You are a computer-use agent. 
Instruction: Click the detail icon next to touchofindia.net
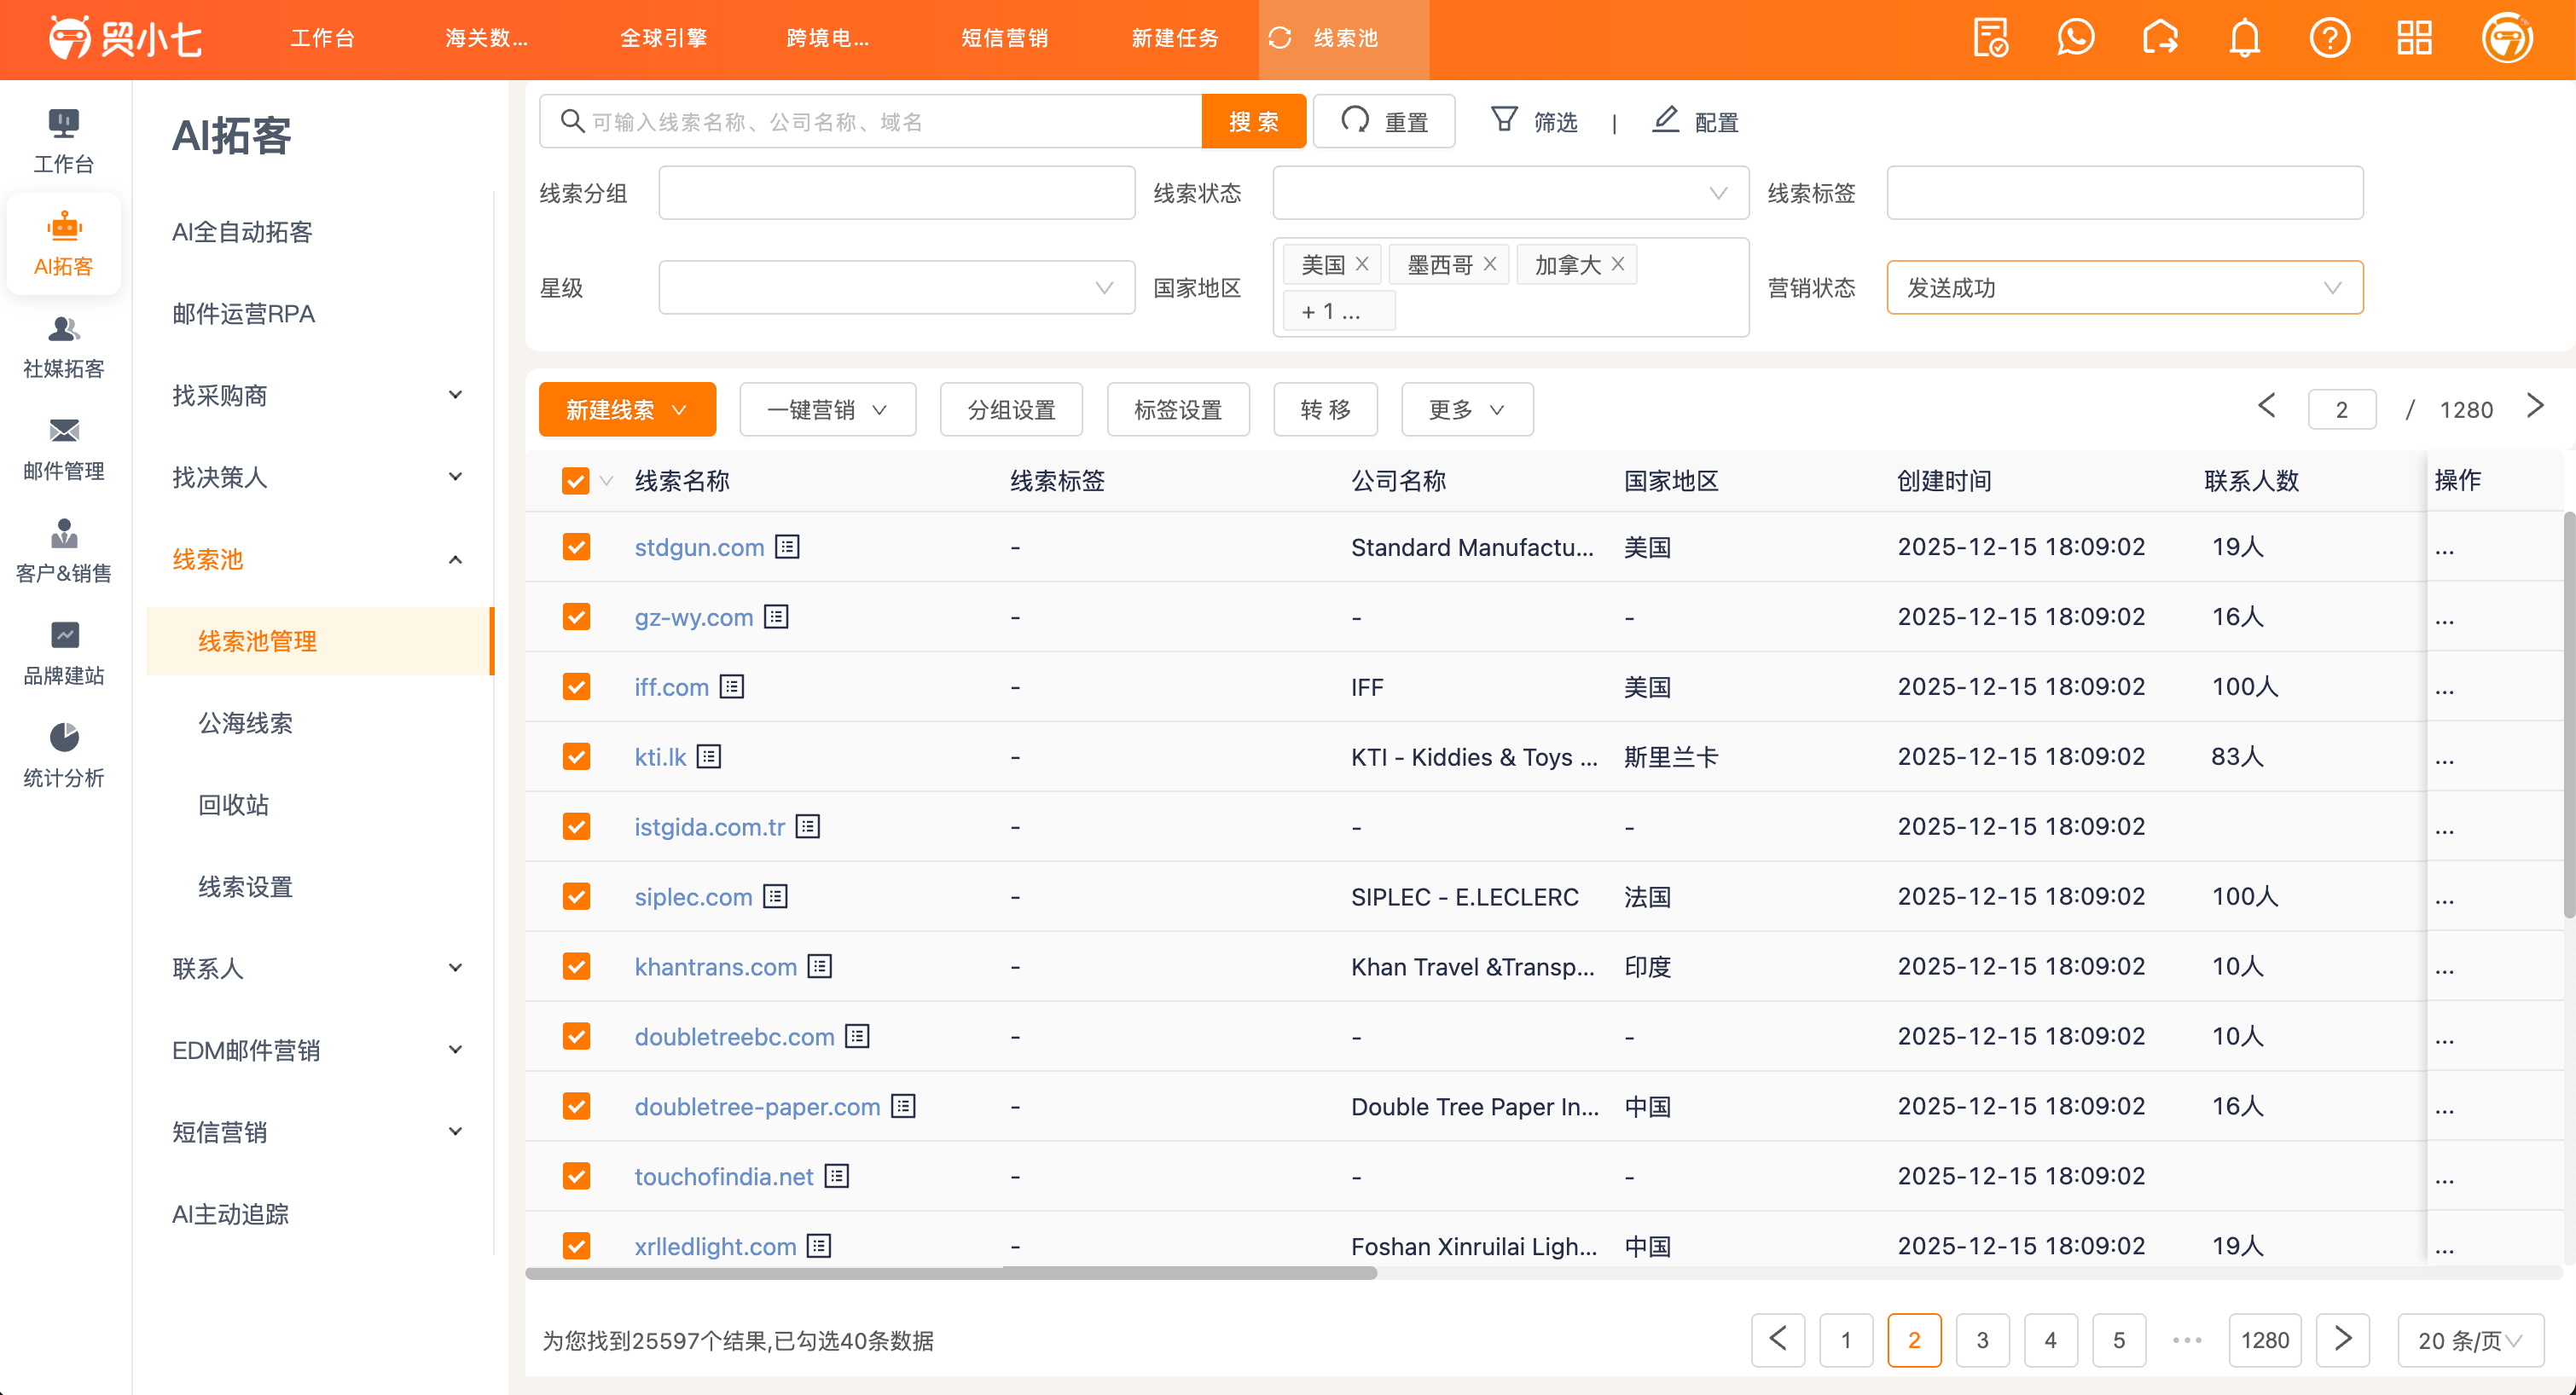(x=837, y=1177)
